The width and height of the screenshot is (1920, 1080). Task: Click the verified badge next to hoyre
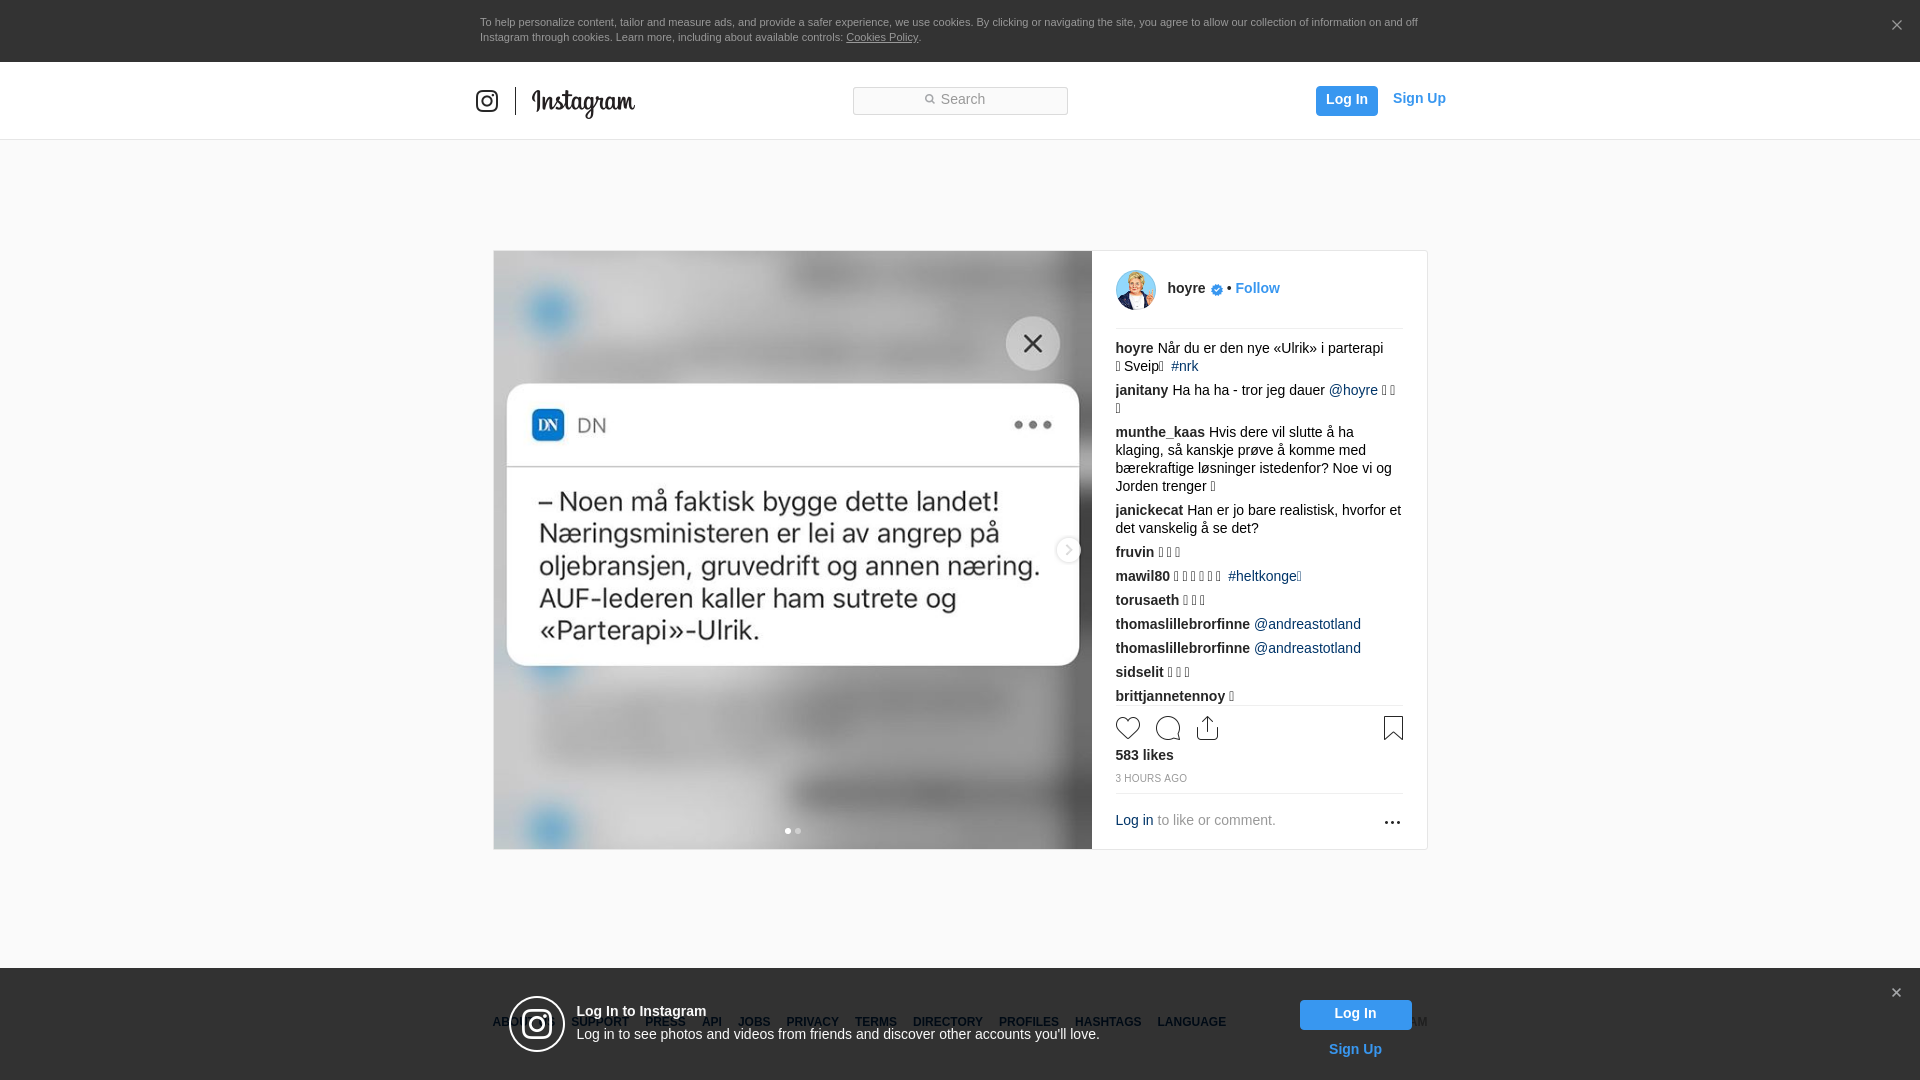[1216, 290]
